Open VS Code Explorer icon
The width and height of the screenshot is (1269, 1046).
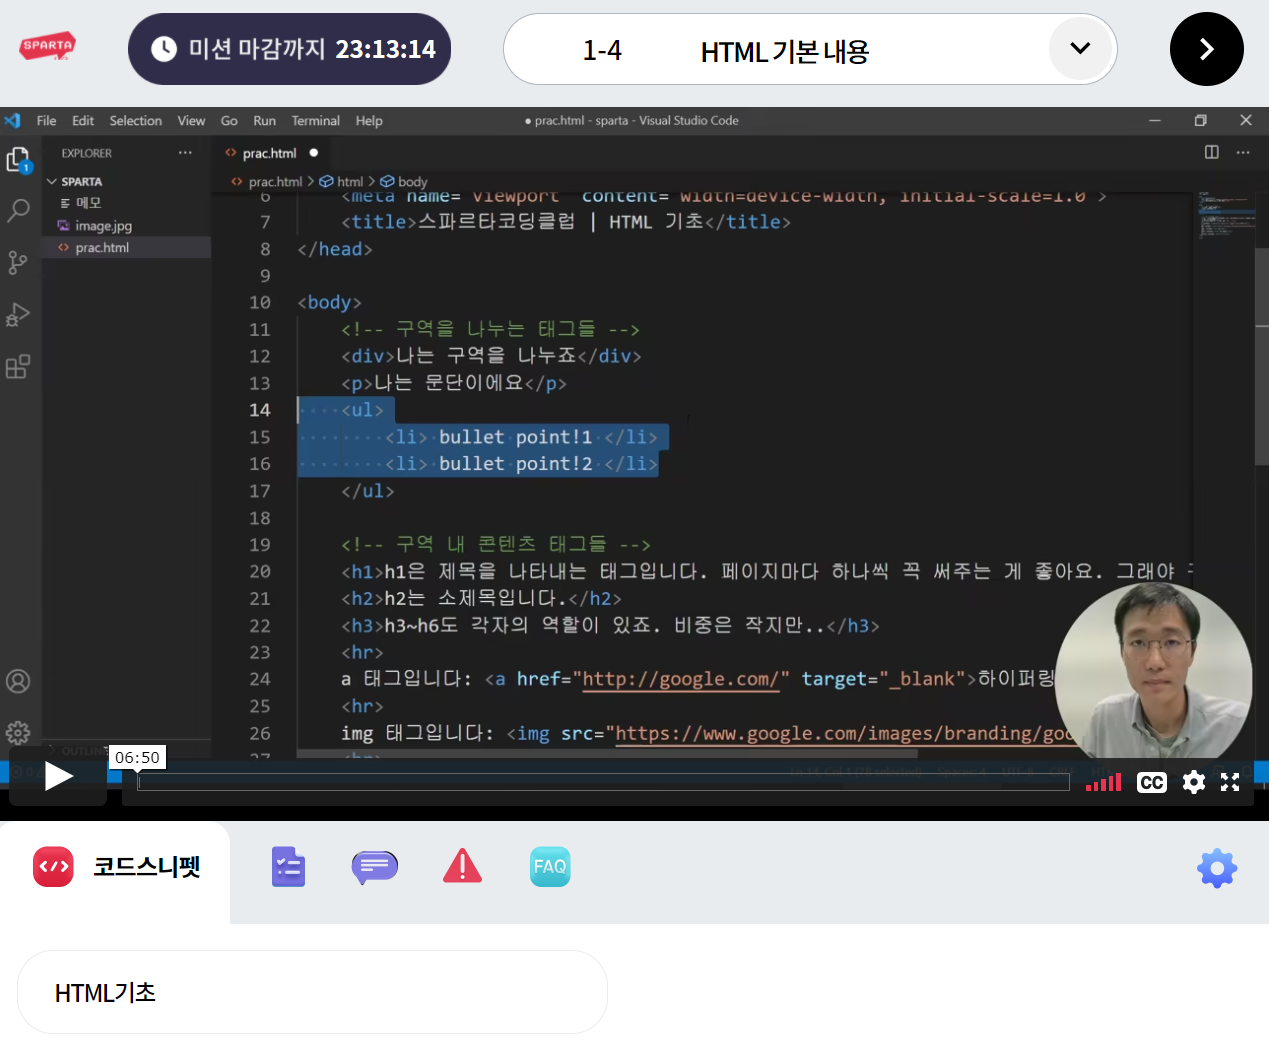[18, 159]
